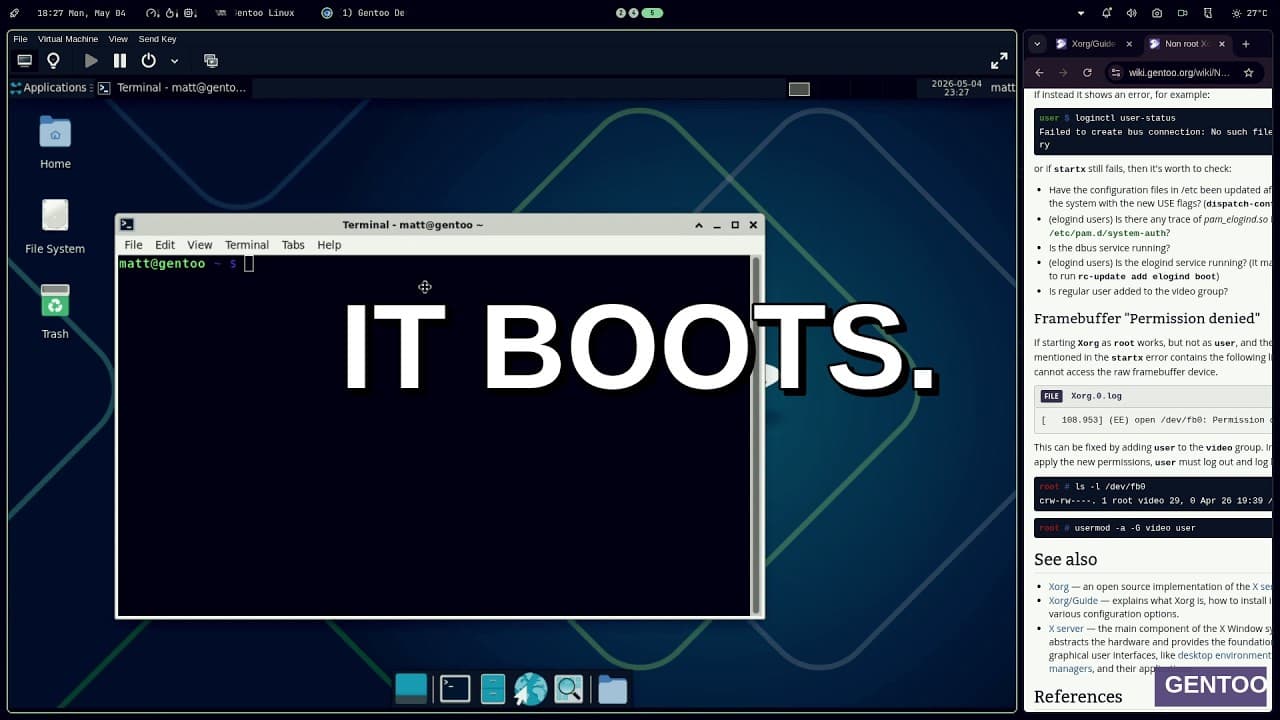Viewport: 1280px width, 720px height.
Task: Roll up the Terminal window with shade arrow
Action: click(x=699, y=225)
